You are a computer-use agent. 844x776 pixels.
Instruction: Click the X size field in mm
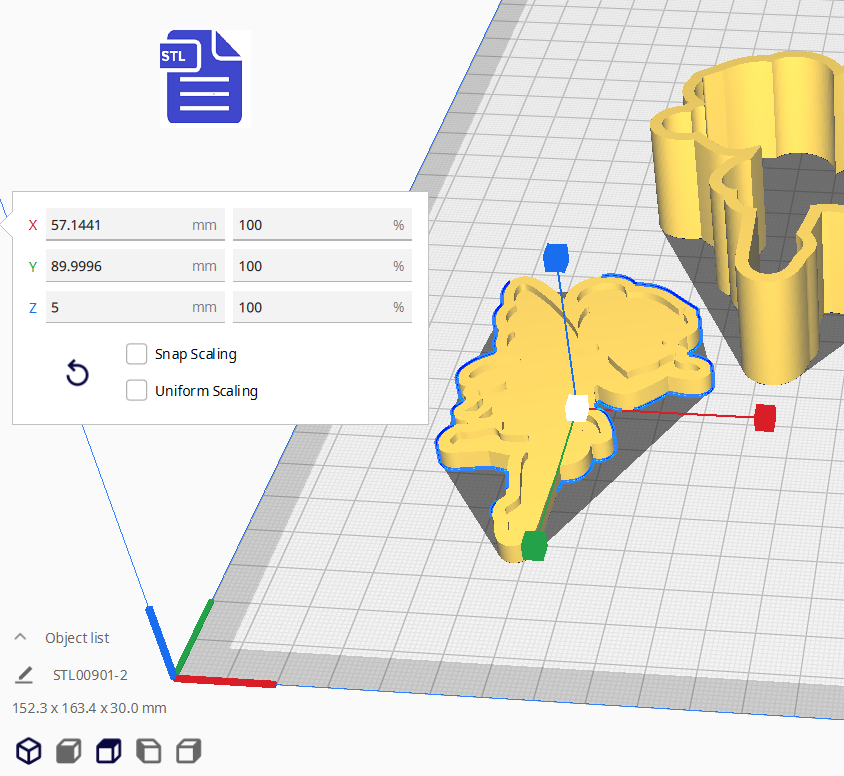pos(118,225)
